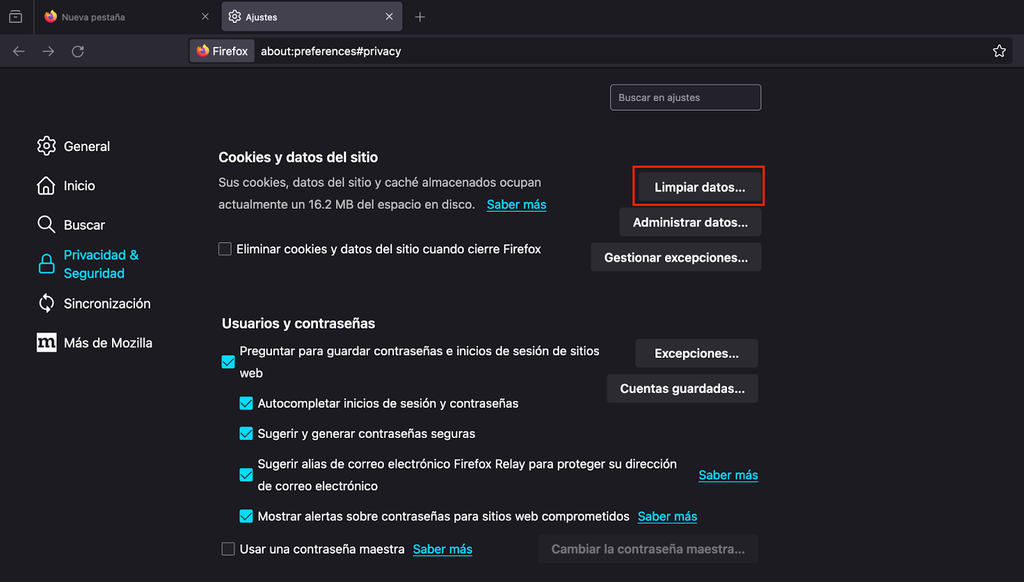Disable Autocompletar inicios de sesión y contraseñas

246,403
